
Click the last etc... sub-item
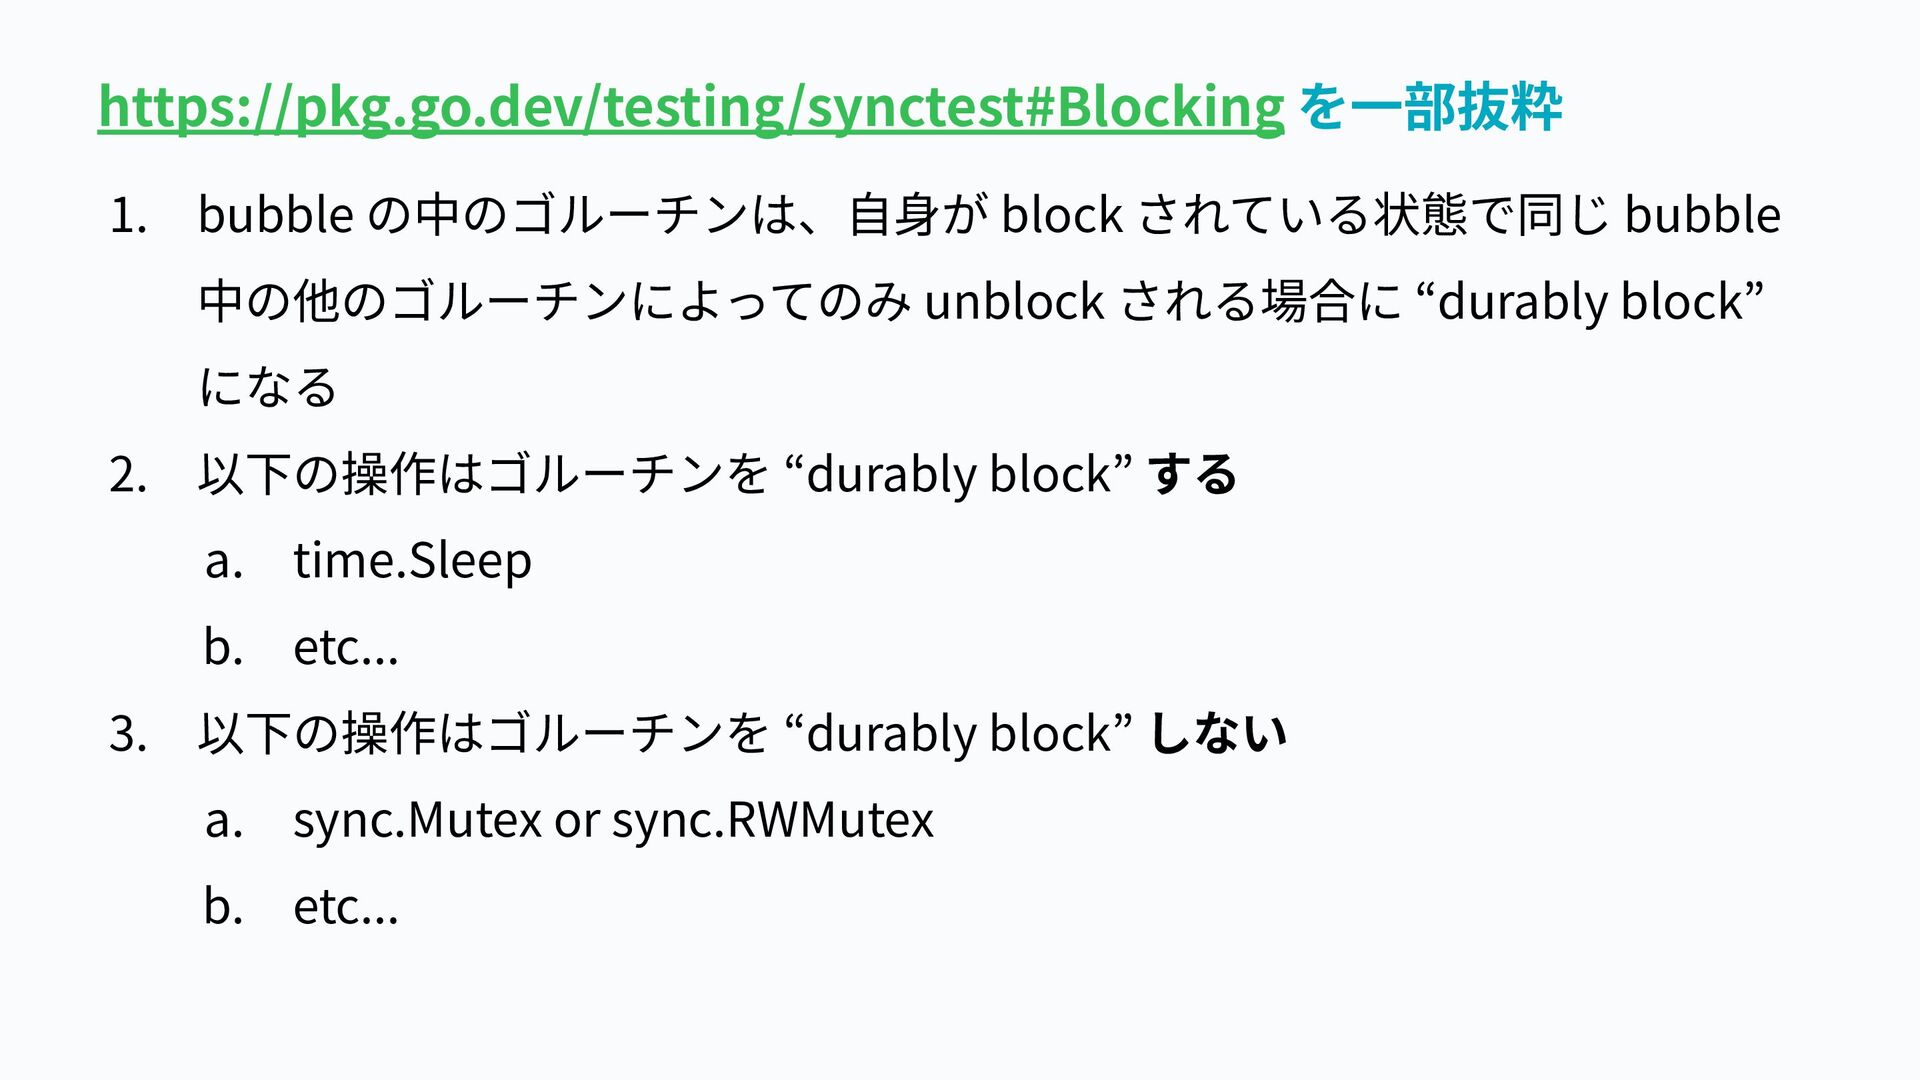tap(346, 906)
